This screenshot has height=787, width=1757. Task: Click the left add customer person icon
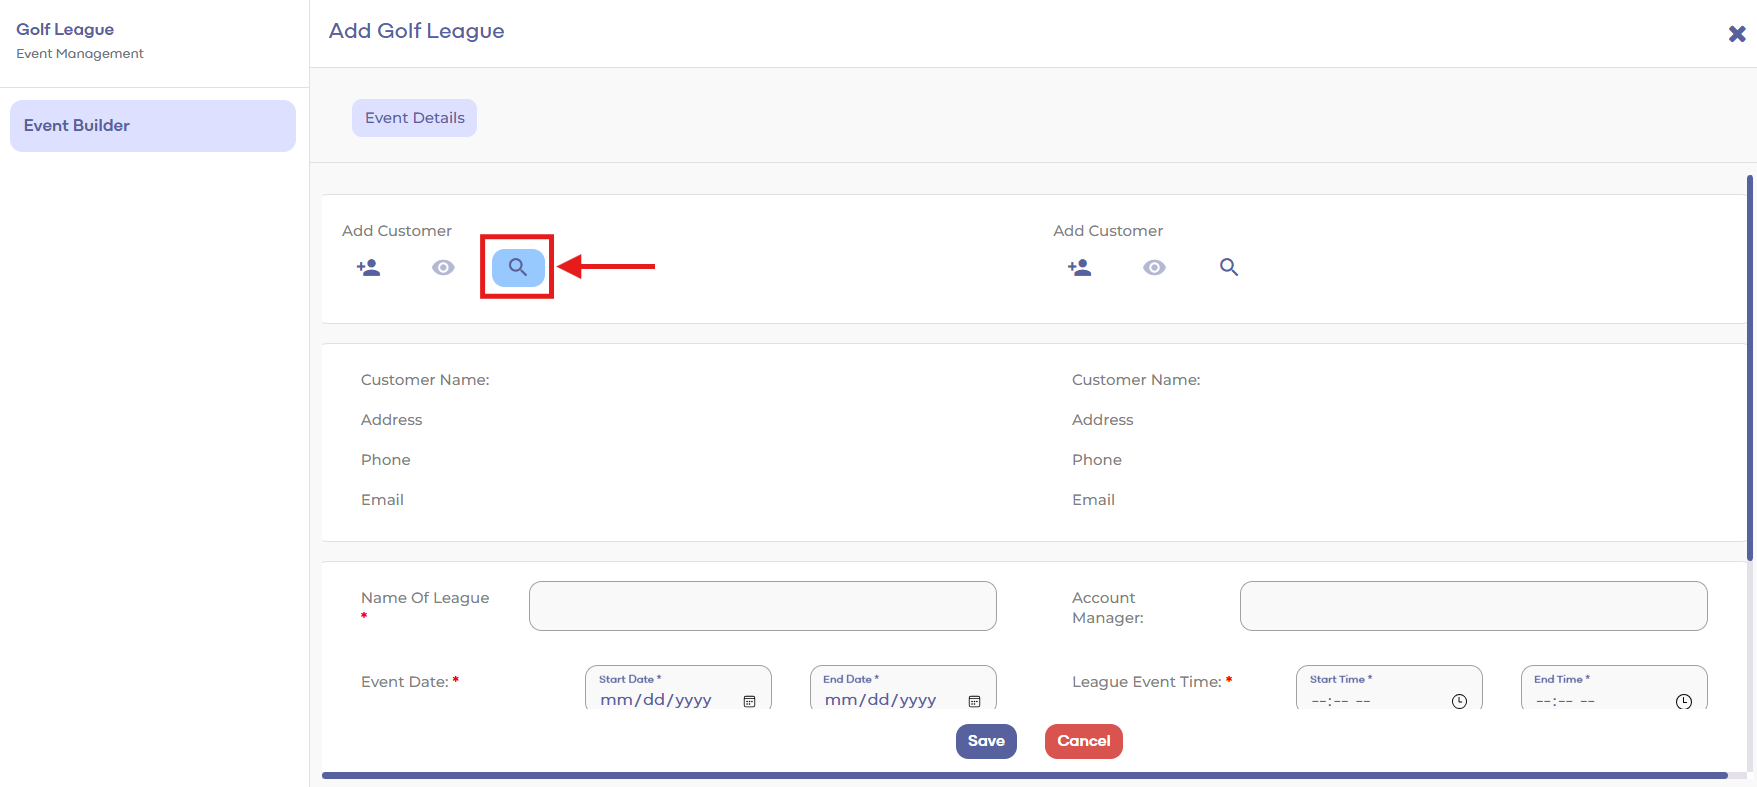368,268
